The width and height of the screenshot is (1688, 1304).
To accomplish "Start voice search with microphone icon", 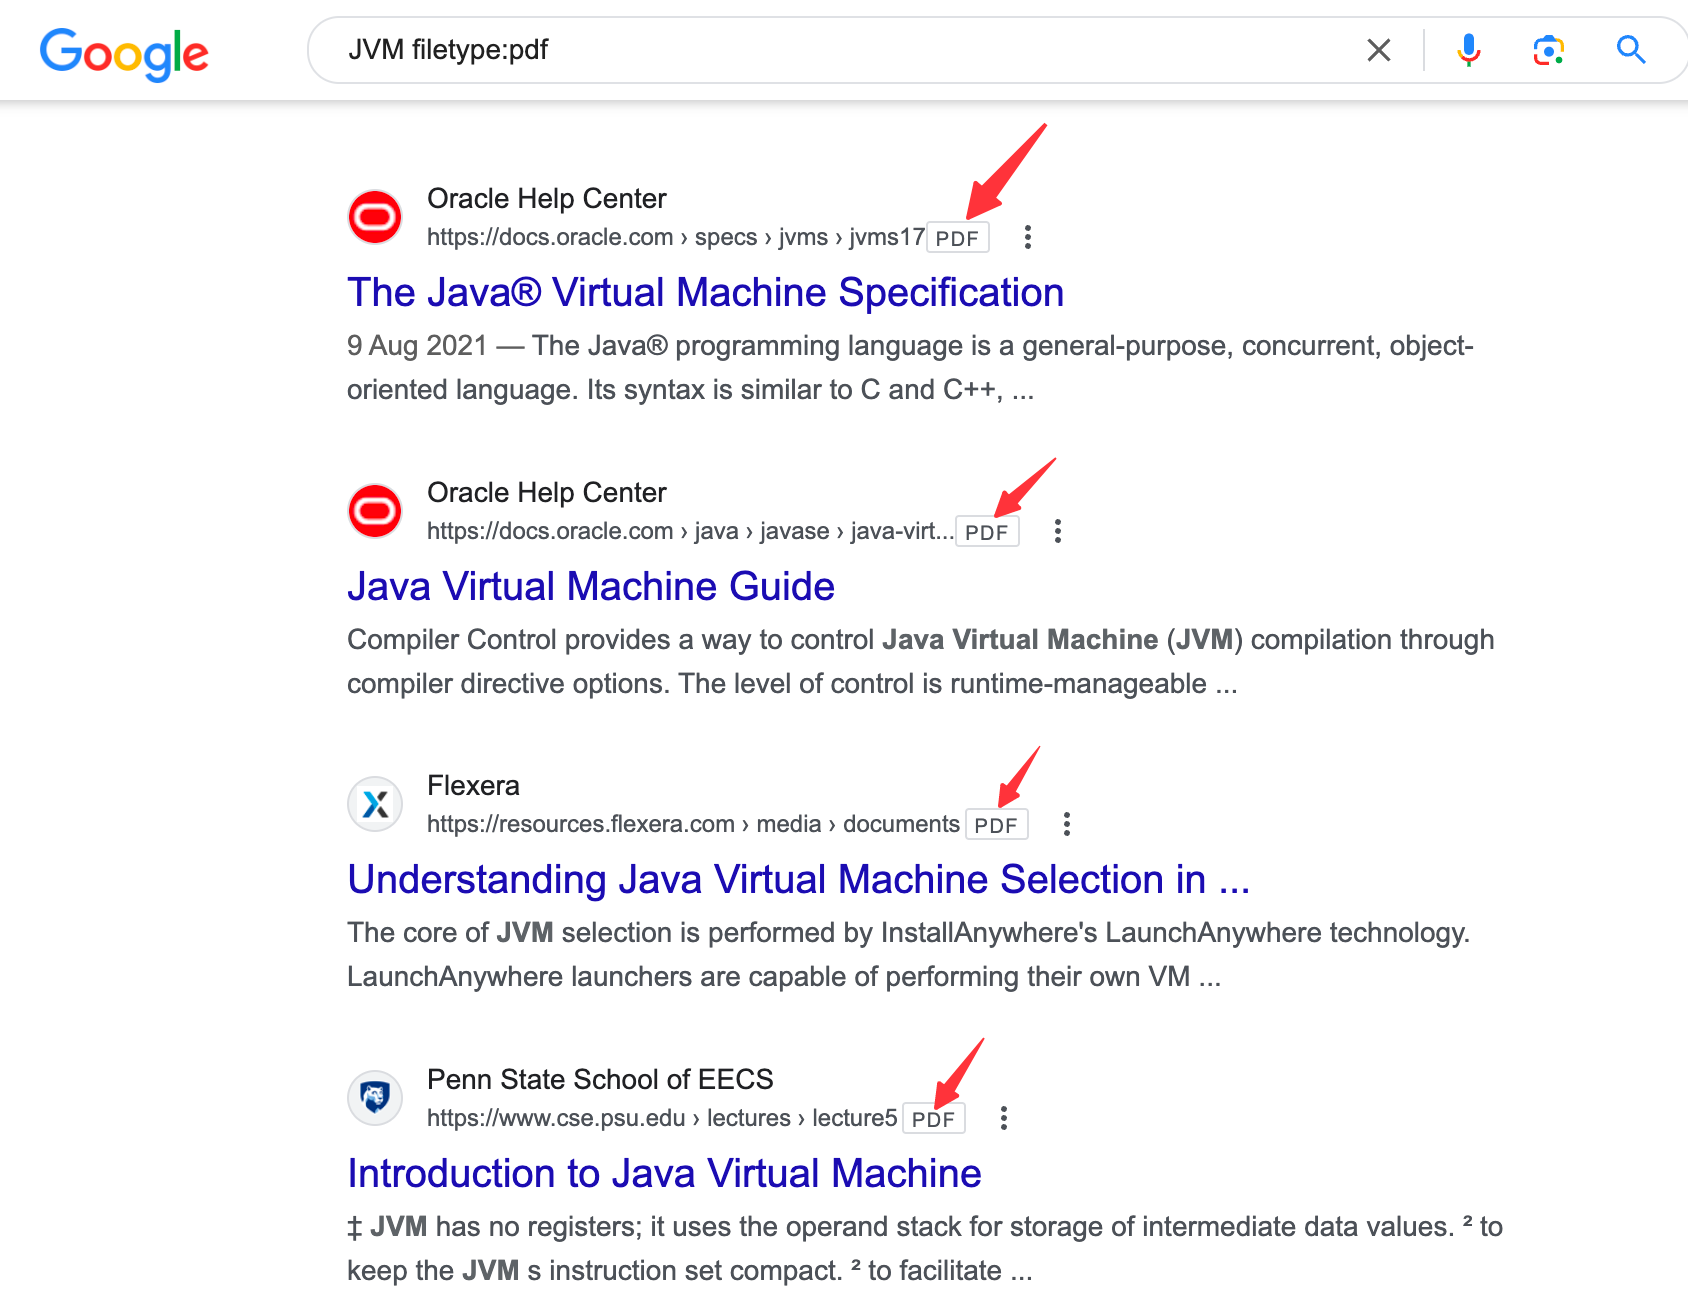I will click(x=1468, y=50).
